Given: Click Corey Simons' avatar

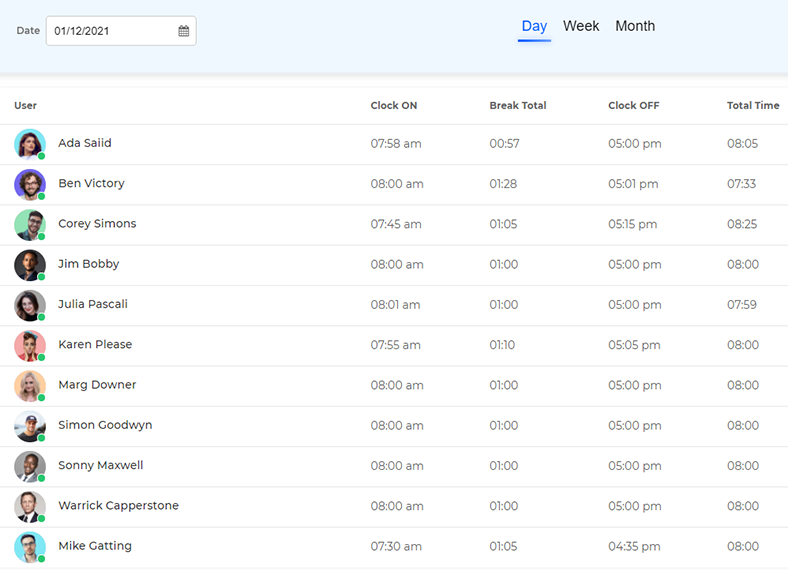Looking at the screenshot, I should [30, 225].
